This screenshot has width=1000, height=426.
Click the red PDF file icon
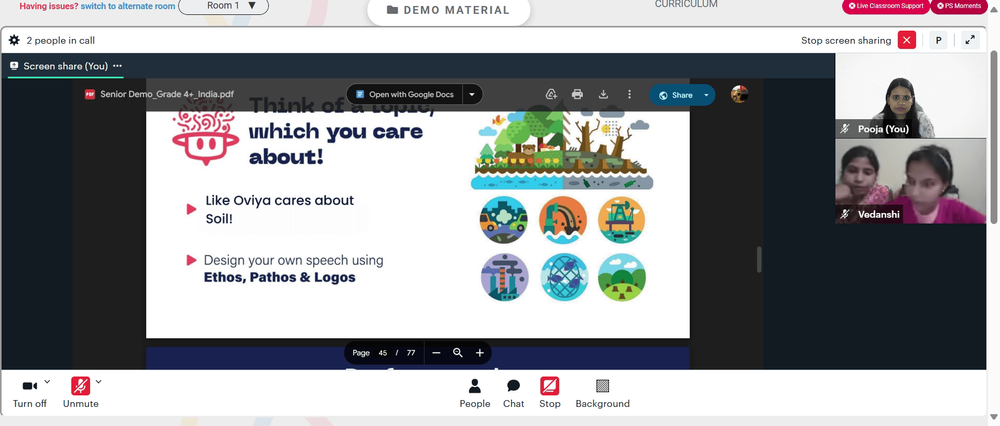90,94
